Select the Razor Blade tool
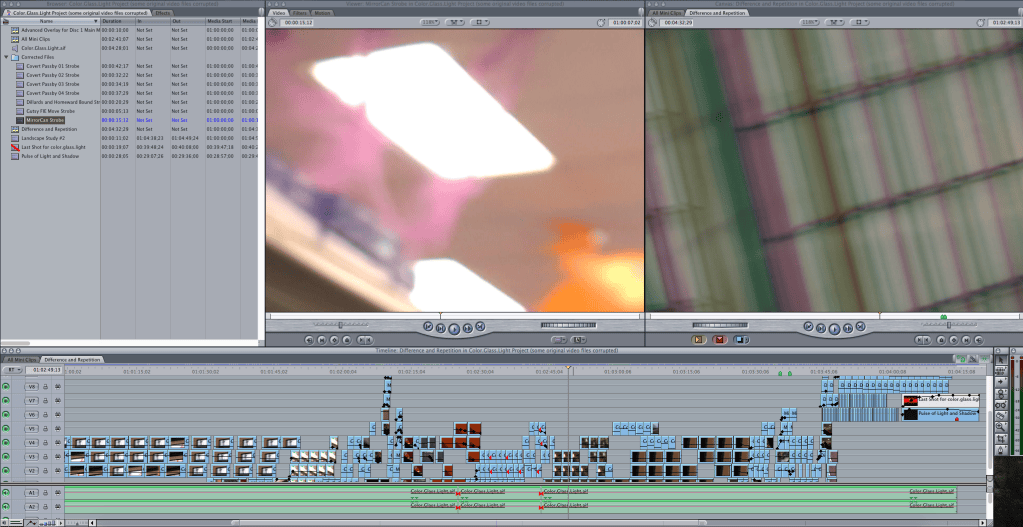1023x527 pixels. pyautogui.click(x=1002, y=415)
